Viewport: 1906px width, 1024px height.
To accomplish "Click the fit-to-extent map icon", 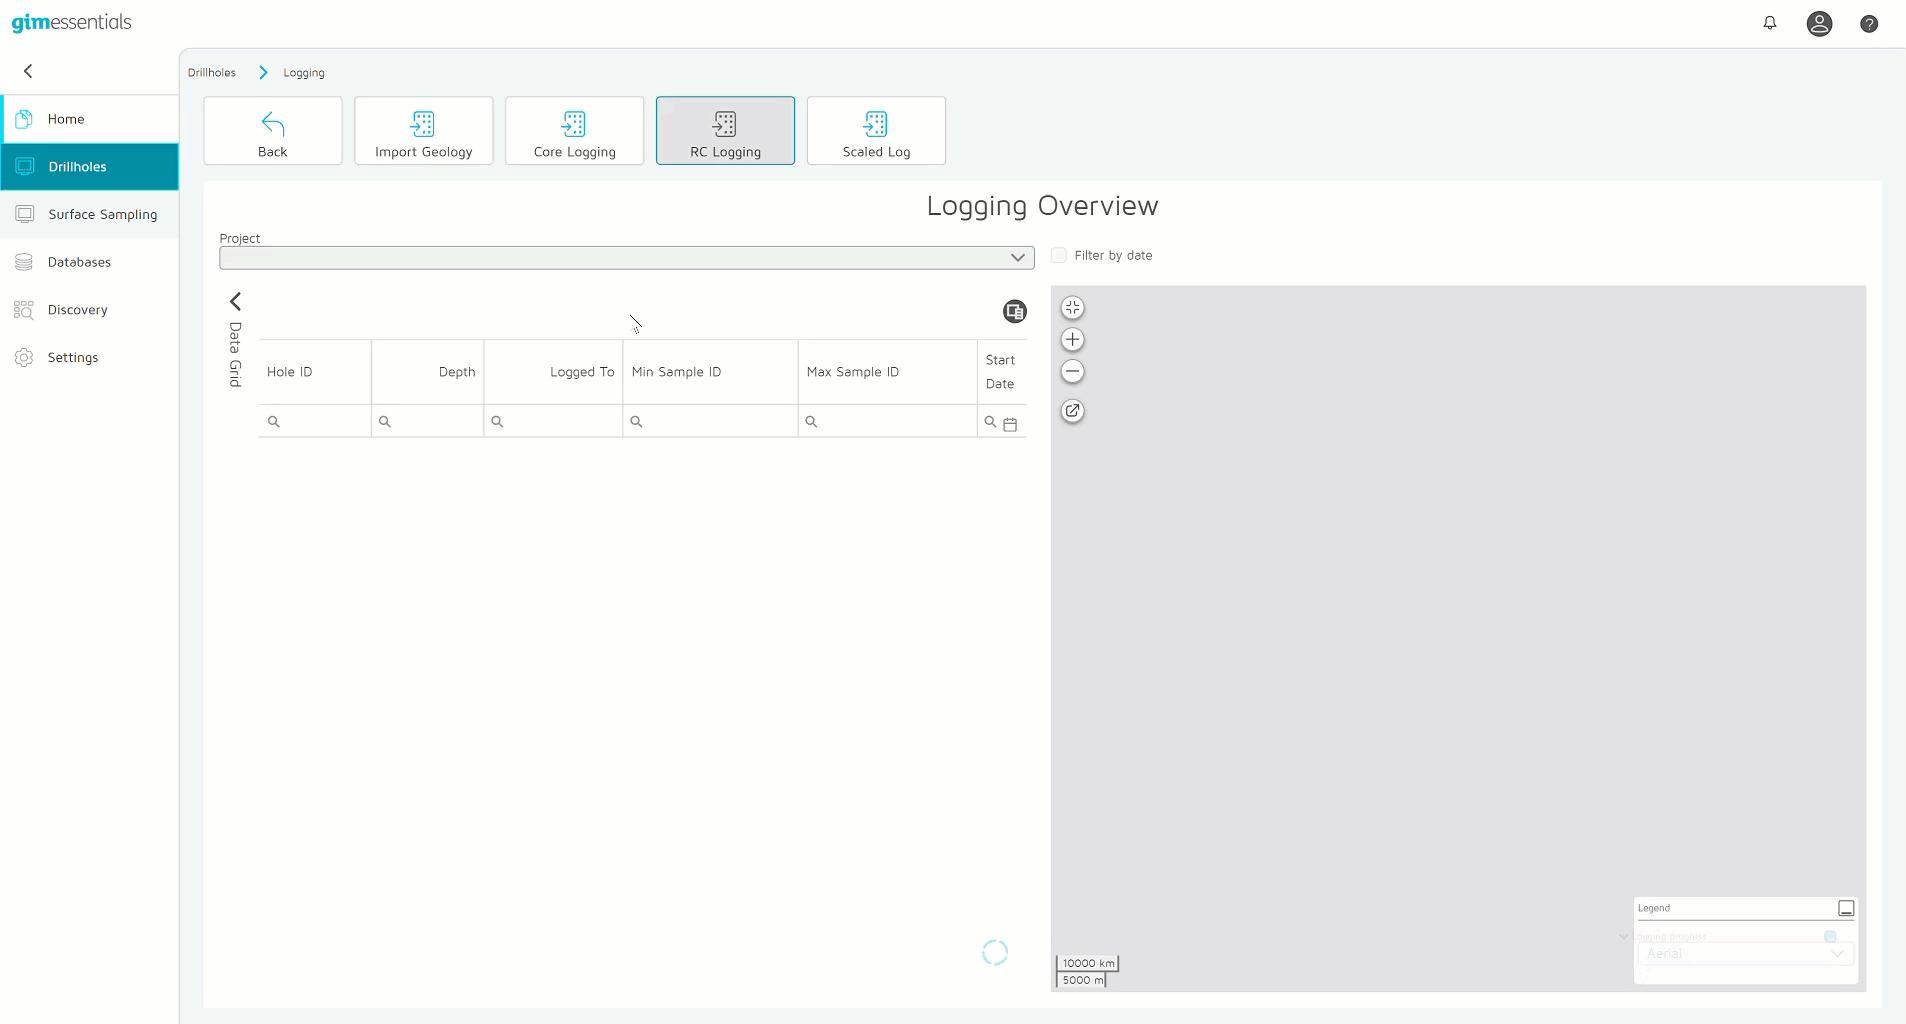I will (x=1072, y=308).
